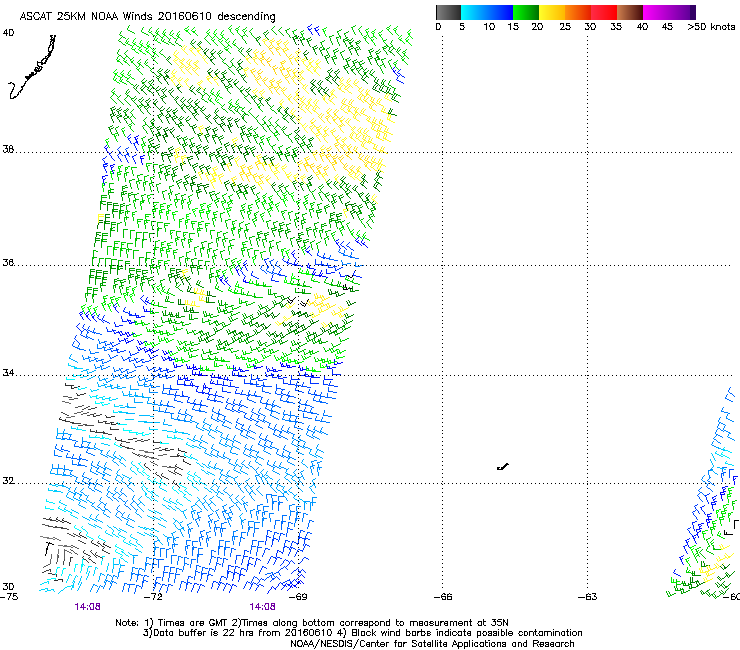Click the coastline outline near top left
Screen dimensions: 740x650
(x=32, y=67)
